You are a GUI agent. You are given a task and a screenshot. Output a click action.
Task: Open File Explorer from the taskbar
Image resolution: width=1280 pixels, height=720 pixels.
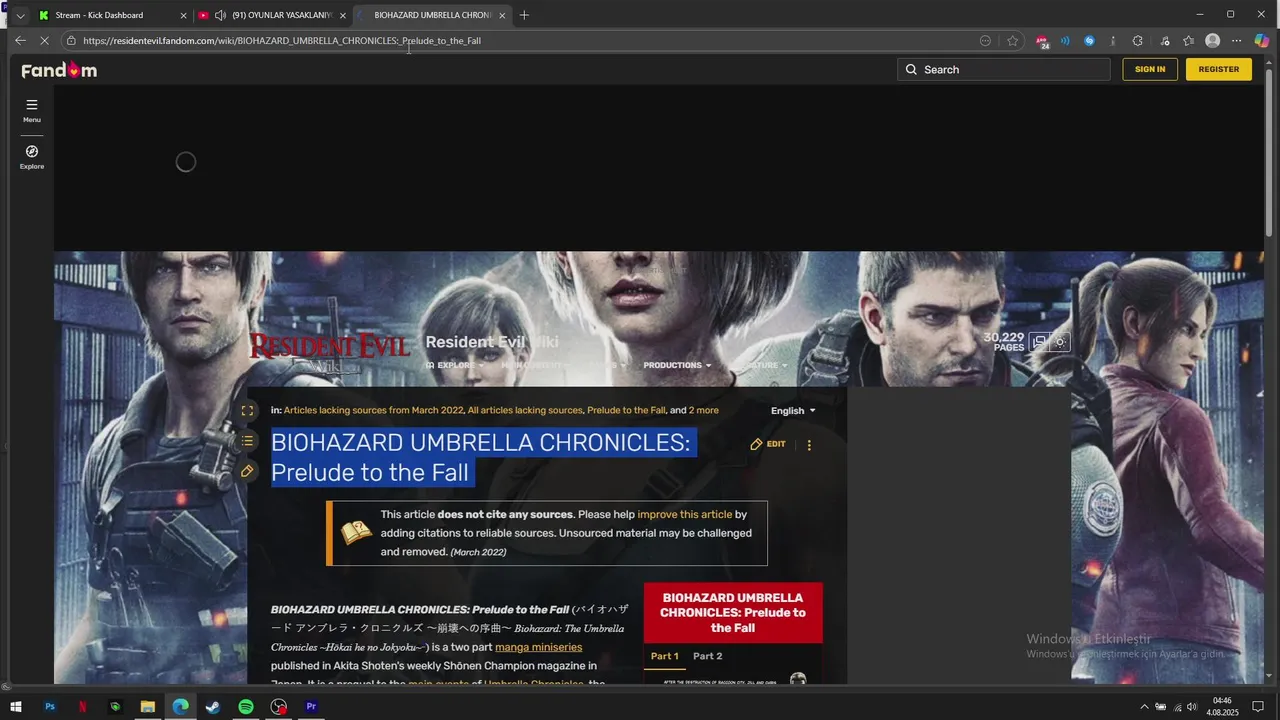coord(148,707)
